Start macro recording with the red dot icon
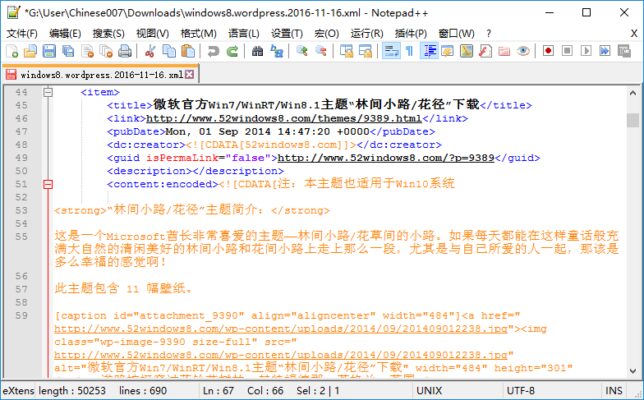The width and height of the screenshot is (644, 400). click(x=549, y=51)
